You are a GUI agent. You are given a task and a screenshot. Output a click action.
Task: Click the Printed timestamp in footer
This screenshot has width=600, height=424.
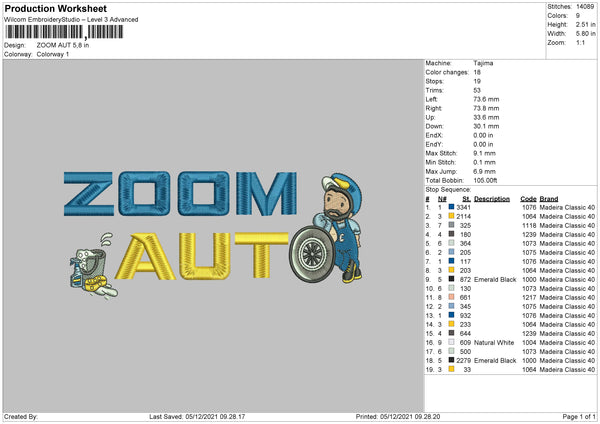pos(398,417)
